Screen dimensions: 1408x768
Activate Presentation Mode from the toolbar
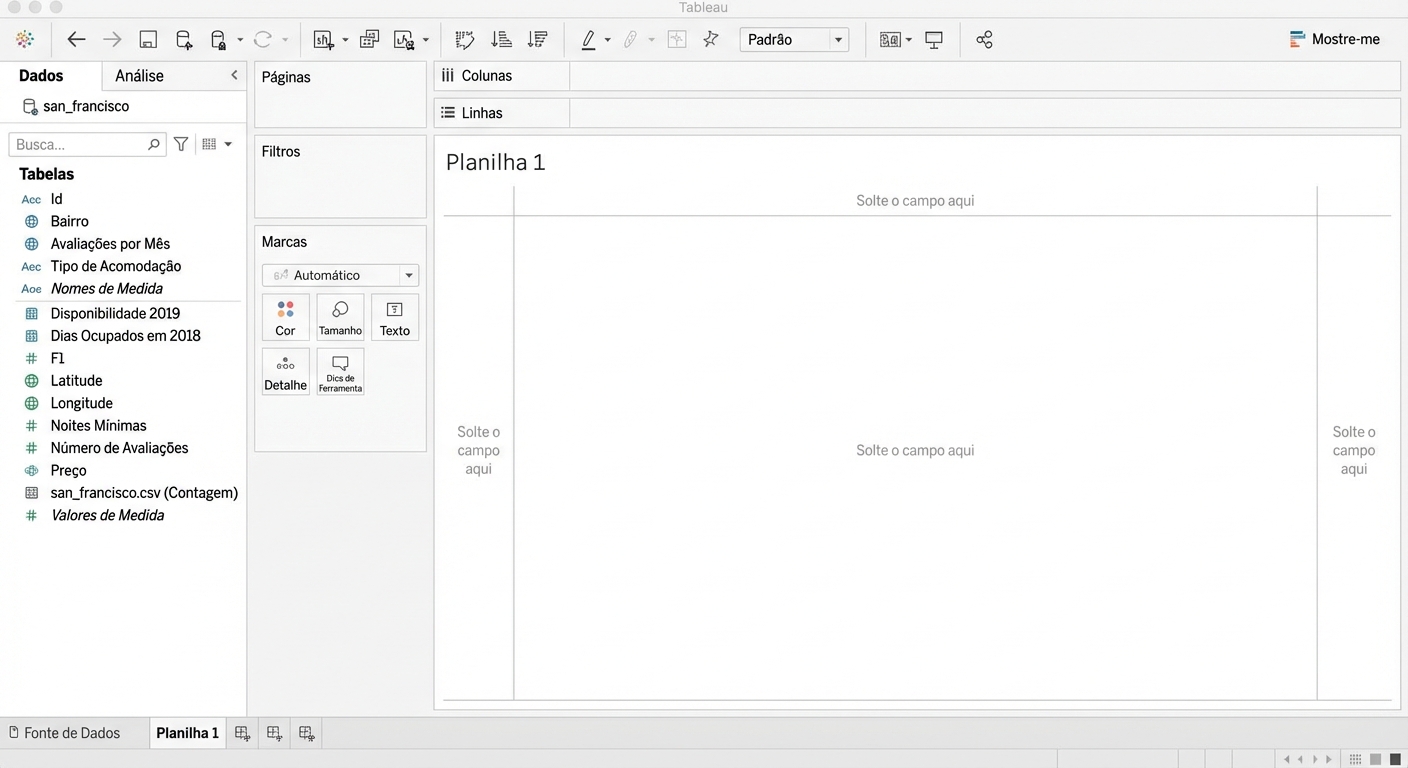coord(934,39)
